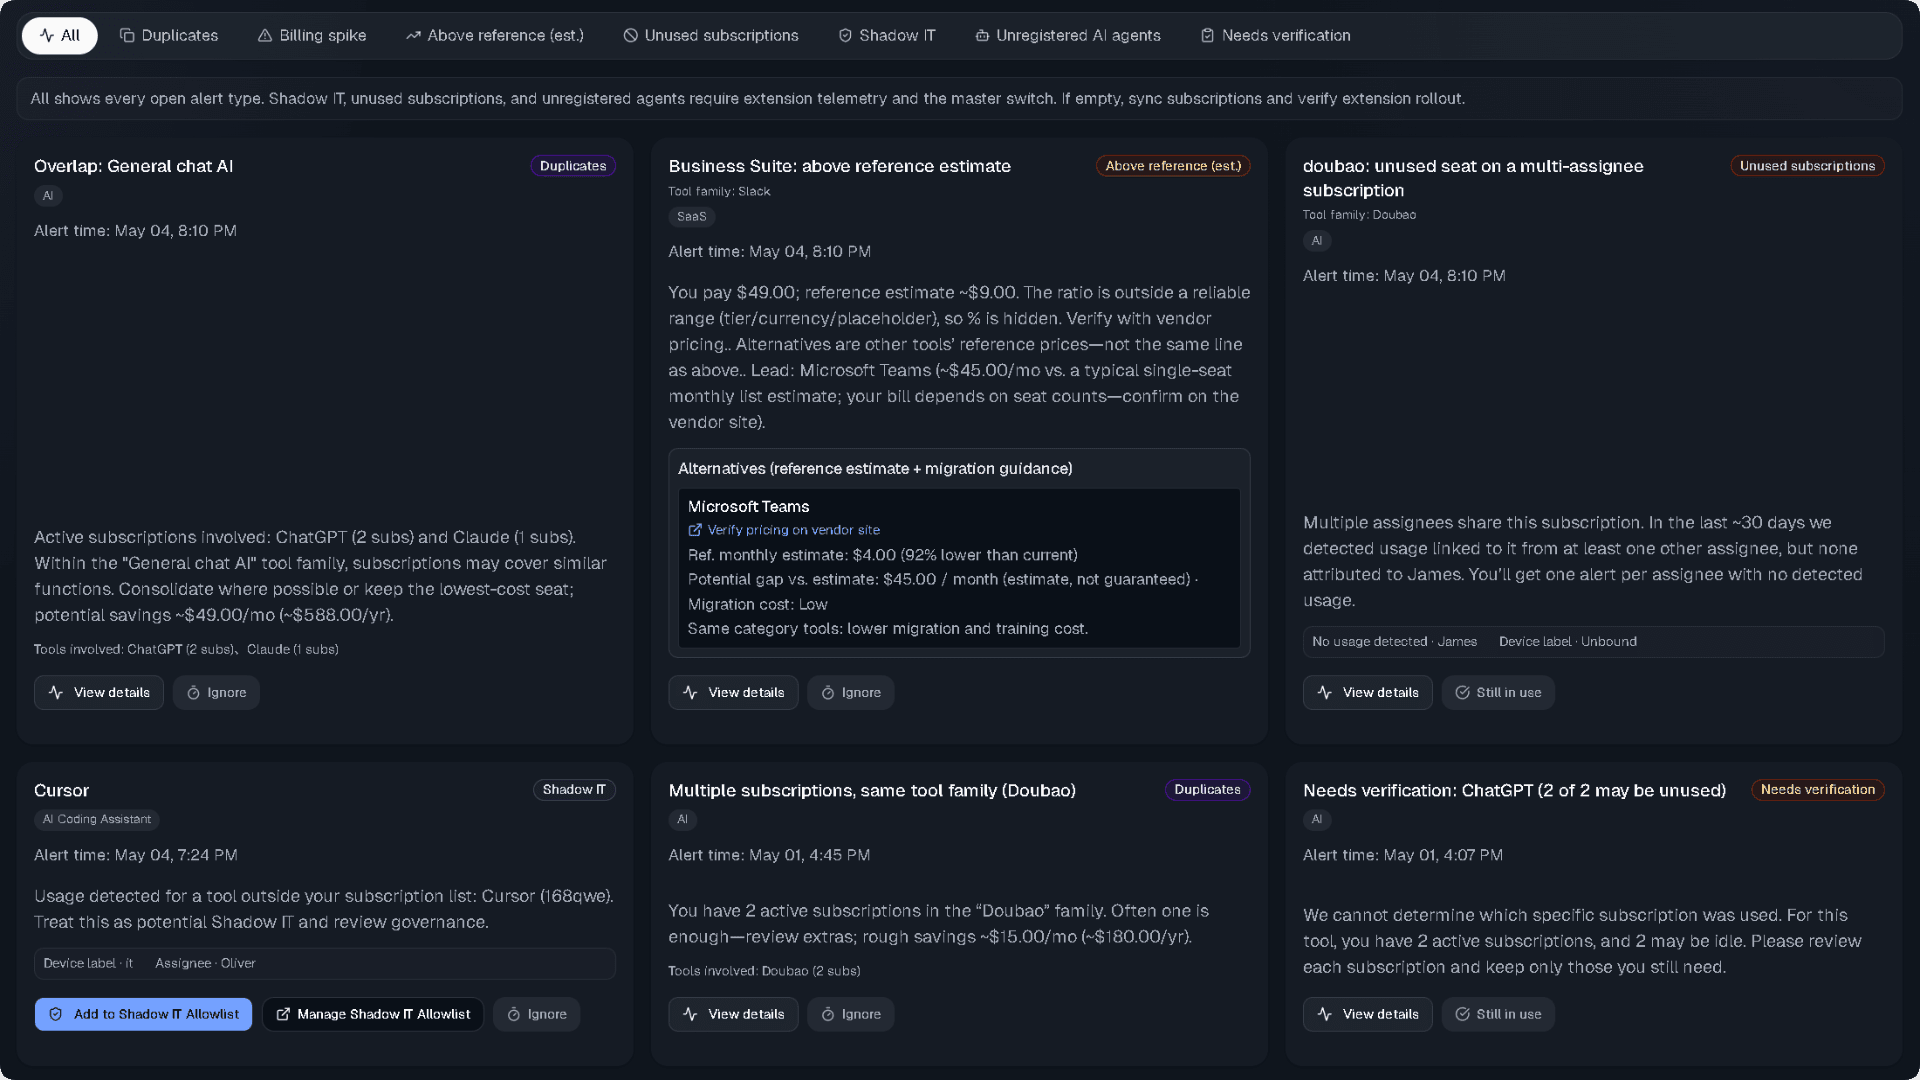This screenshot has width=1920, height=1080.
Task: Click the warning triangle icon for Billing spike
Action: click(x=265, y=36)
